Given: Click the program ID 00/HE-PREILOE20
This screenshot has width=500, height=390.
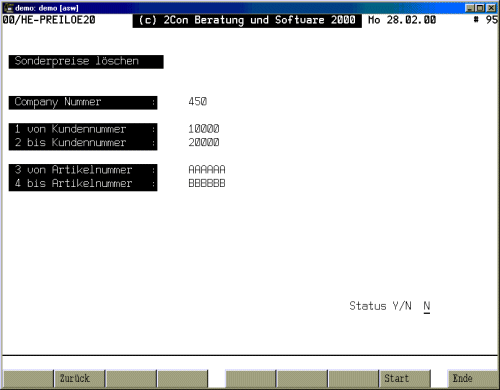Looking at the screenshot, I should click(x=49, y=20).
